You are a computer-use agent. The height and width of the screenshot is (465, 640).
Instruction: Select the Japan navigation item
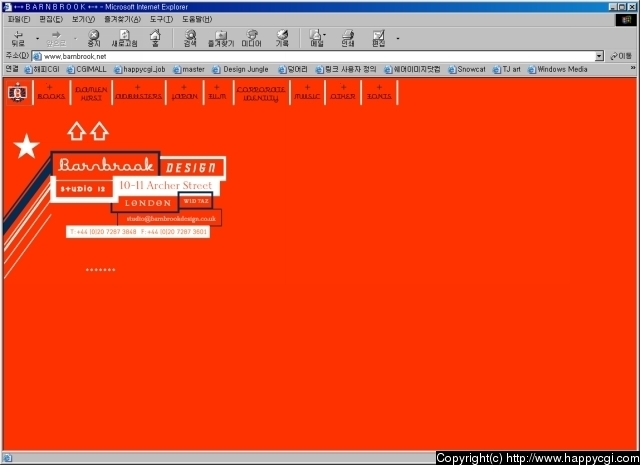[184, 93]
